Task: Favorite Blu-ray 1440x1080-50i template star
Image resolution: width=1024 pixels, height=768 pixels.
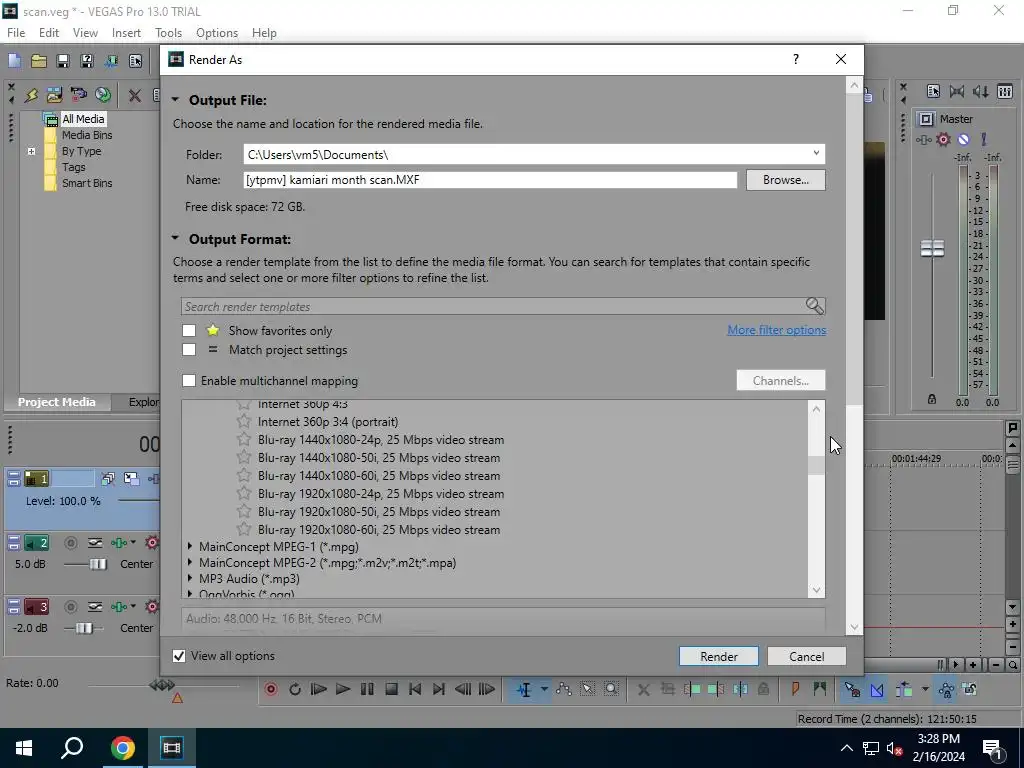Action: [244, 457]
